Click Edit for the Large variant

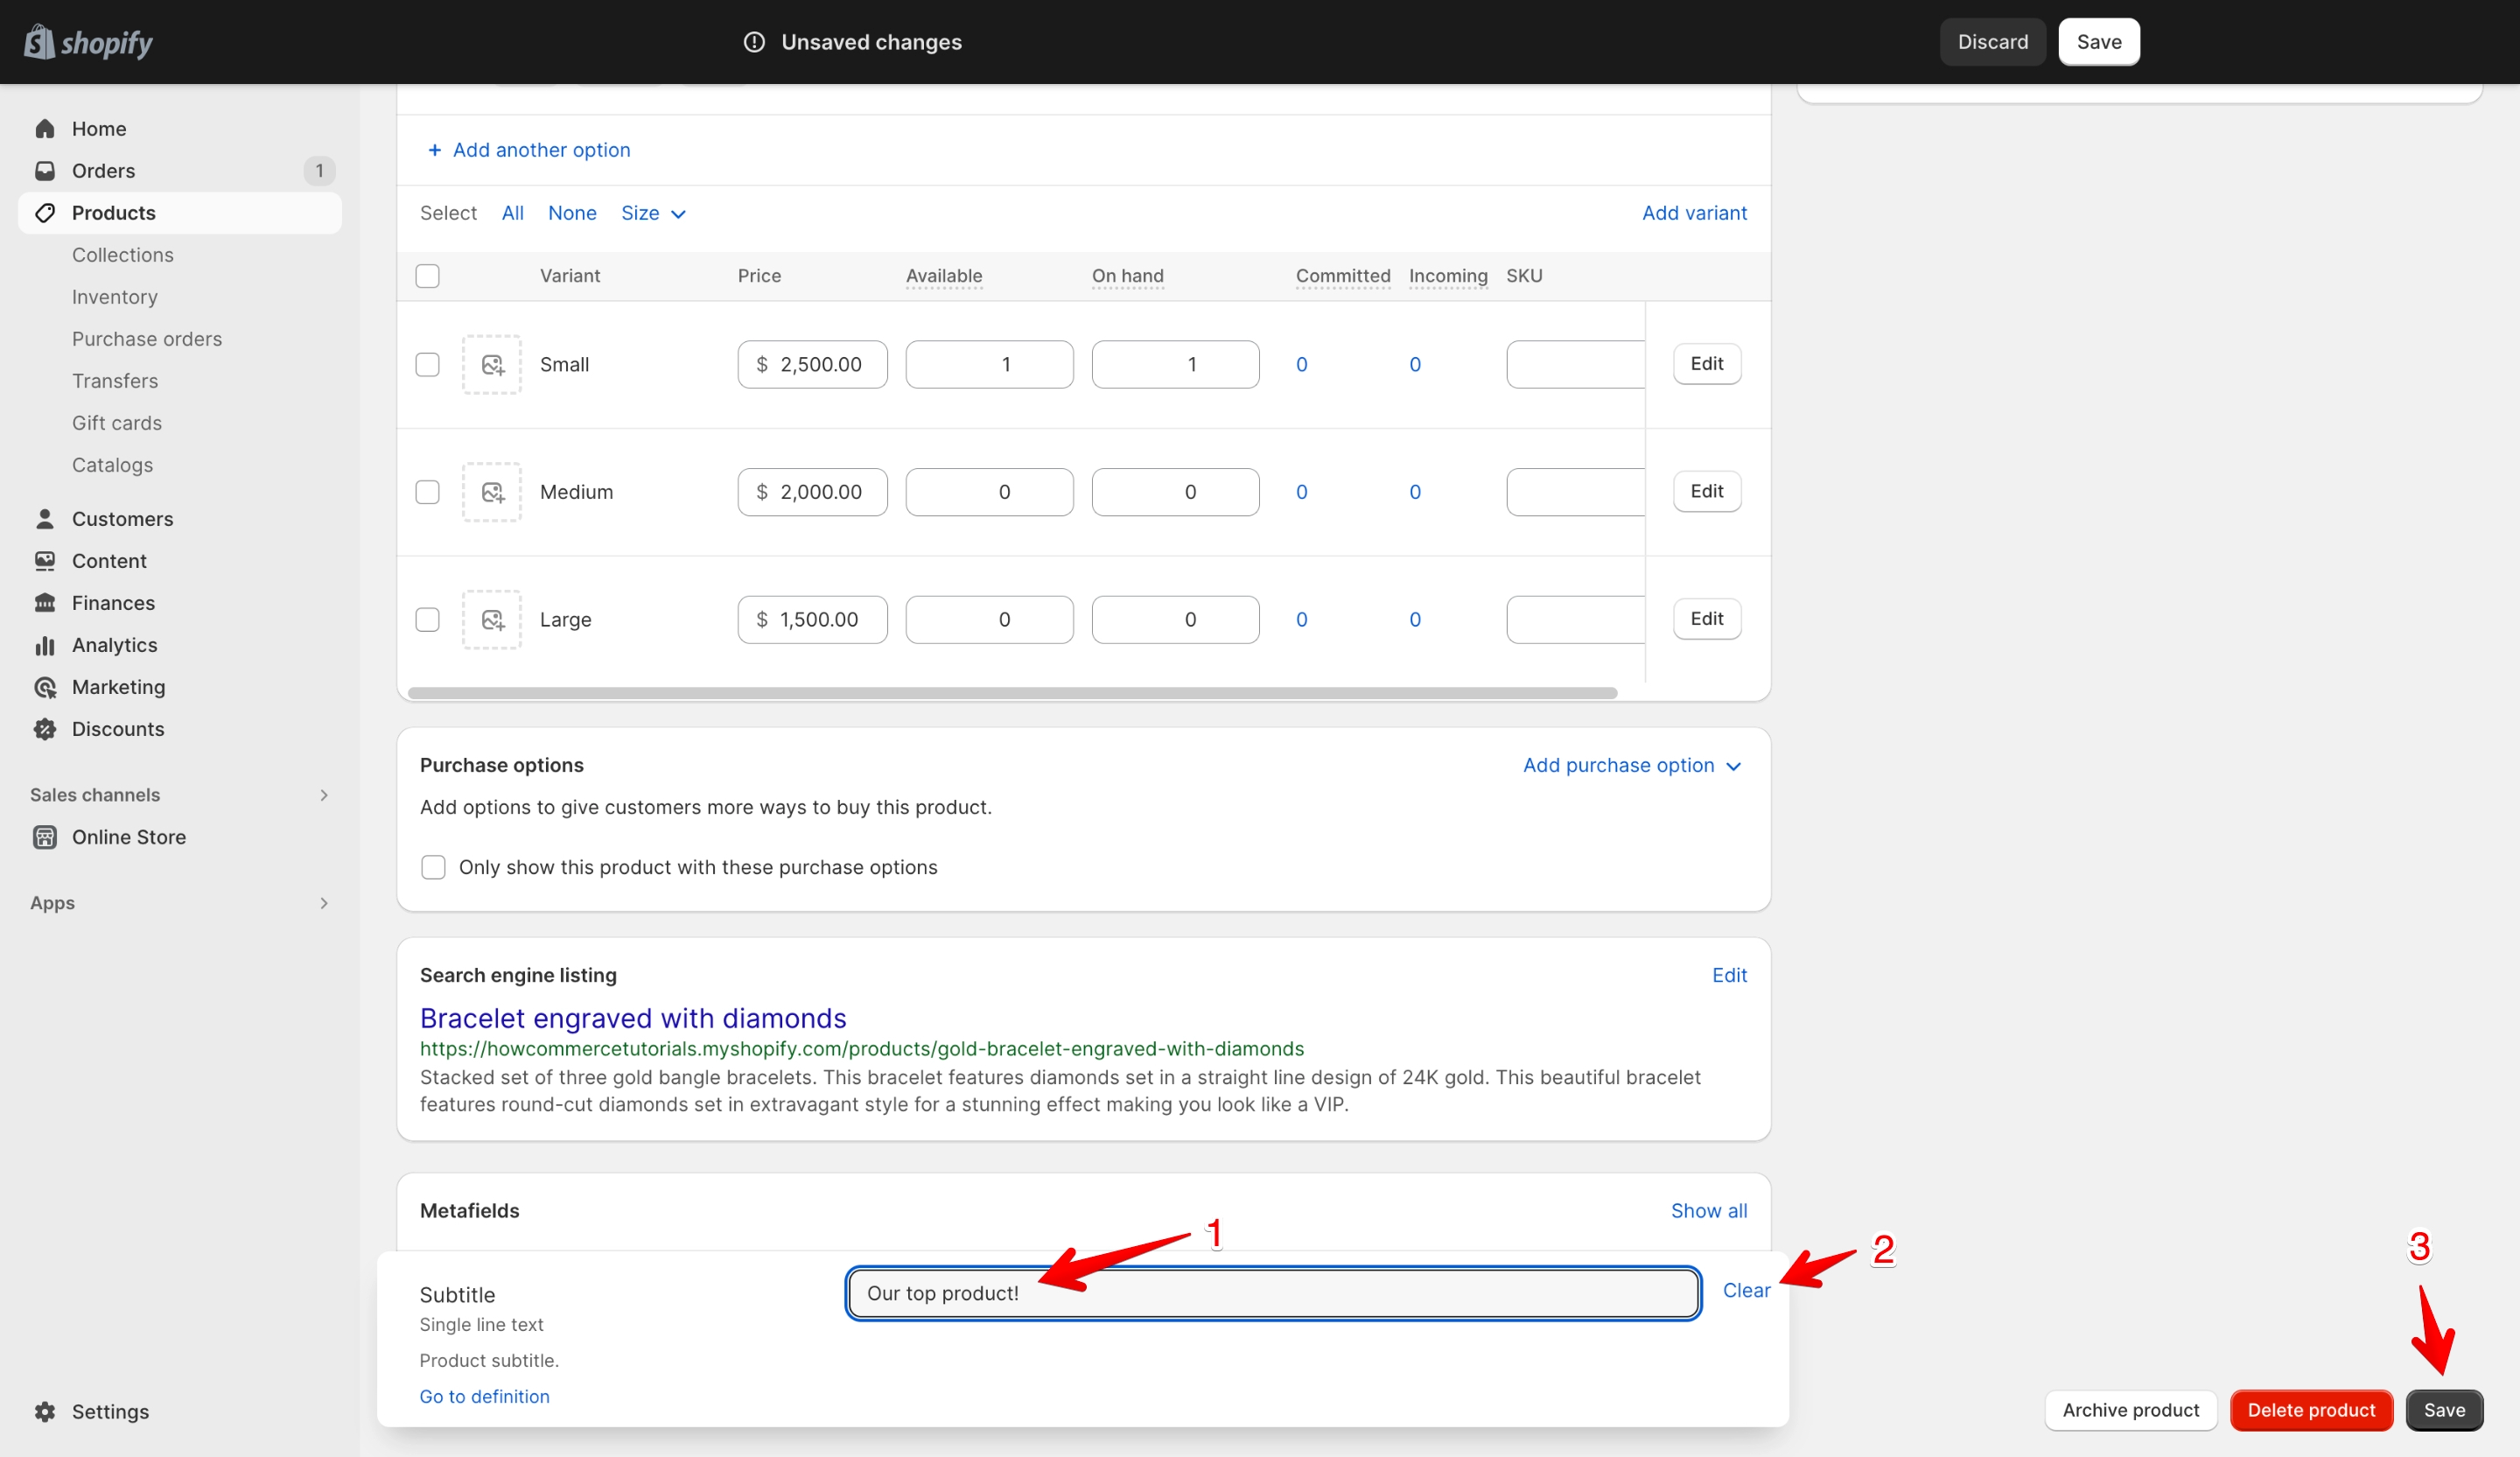pos(1706,619)
